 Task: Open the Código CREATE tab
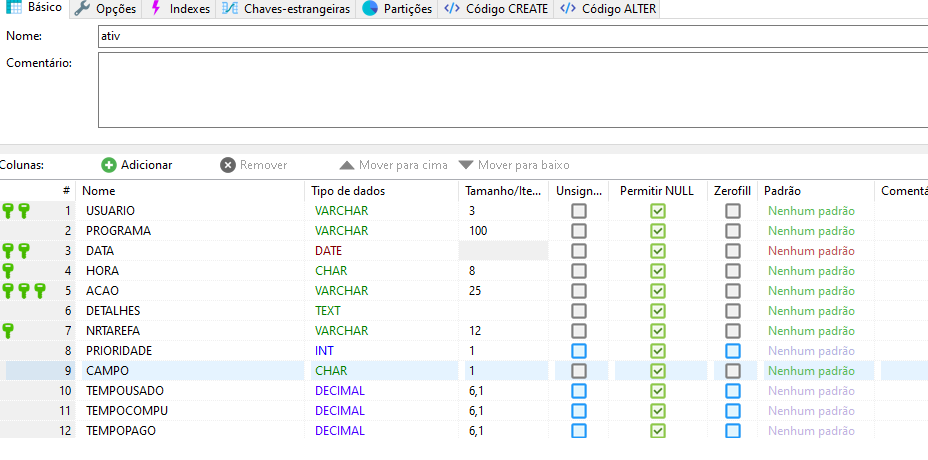[497, 9]
